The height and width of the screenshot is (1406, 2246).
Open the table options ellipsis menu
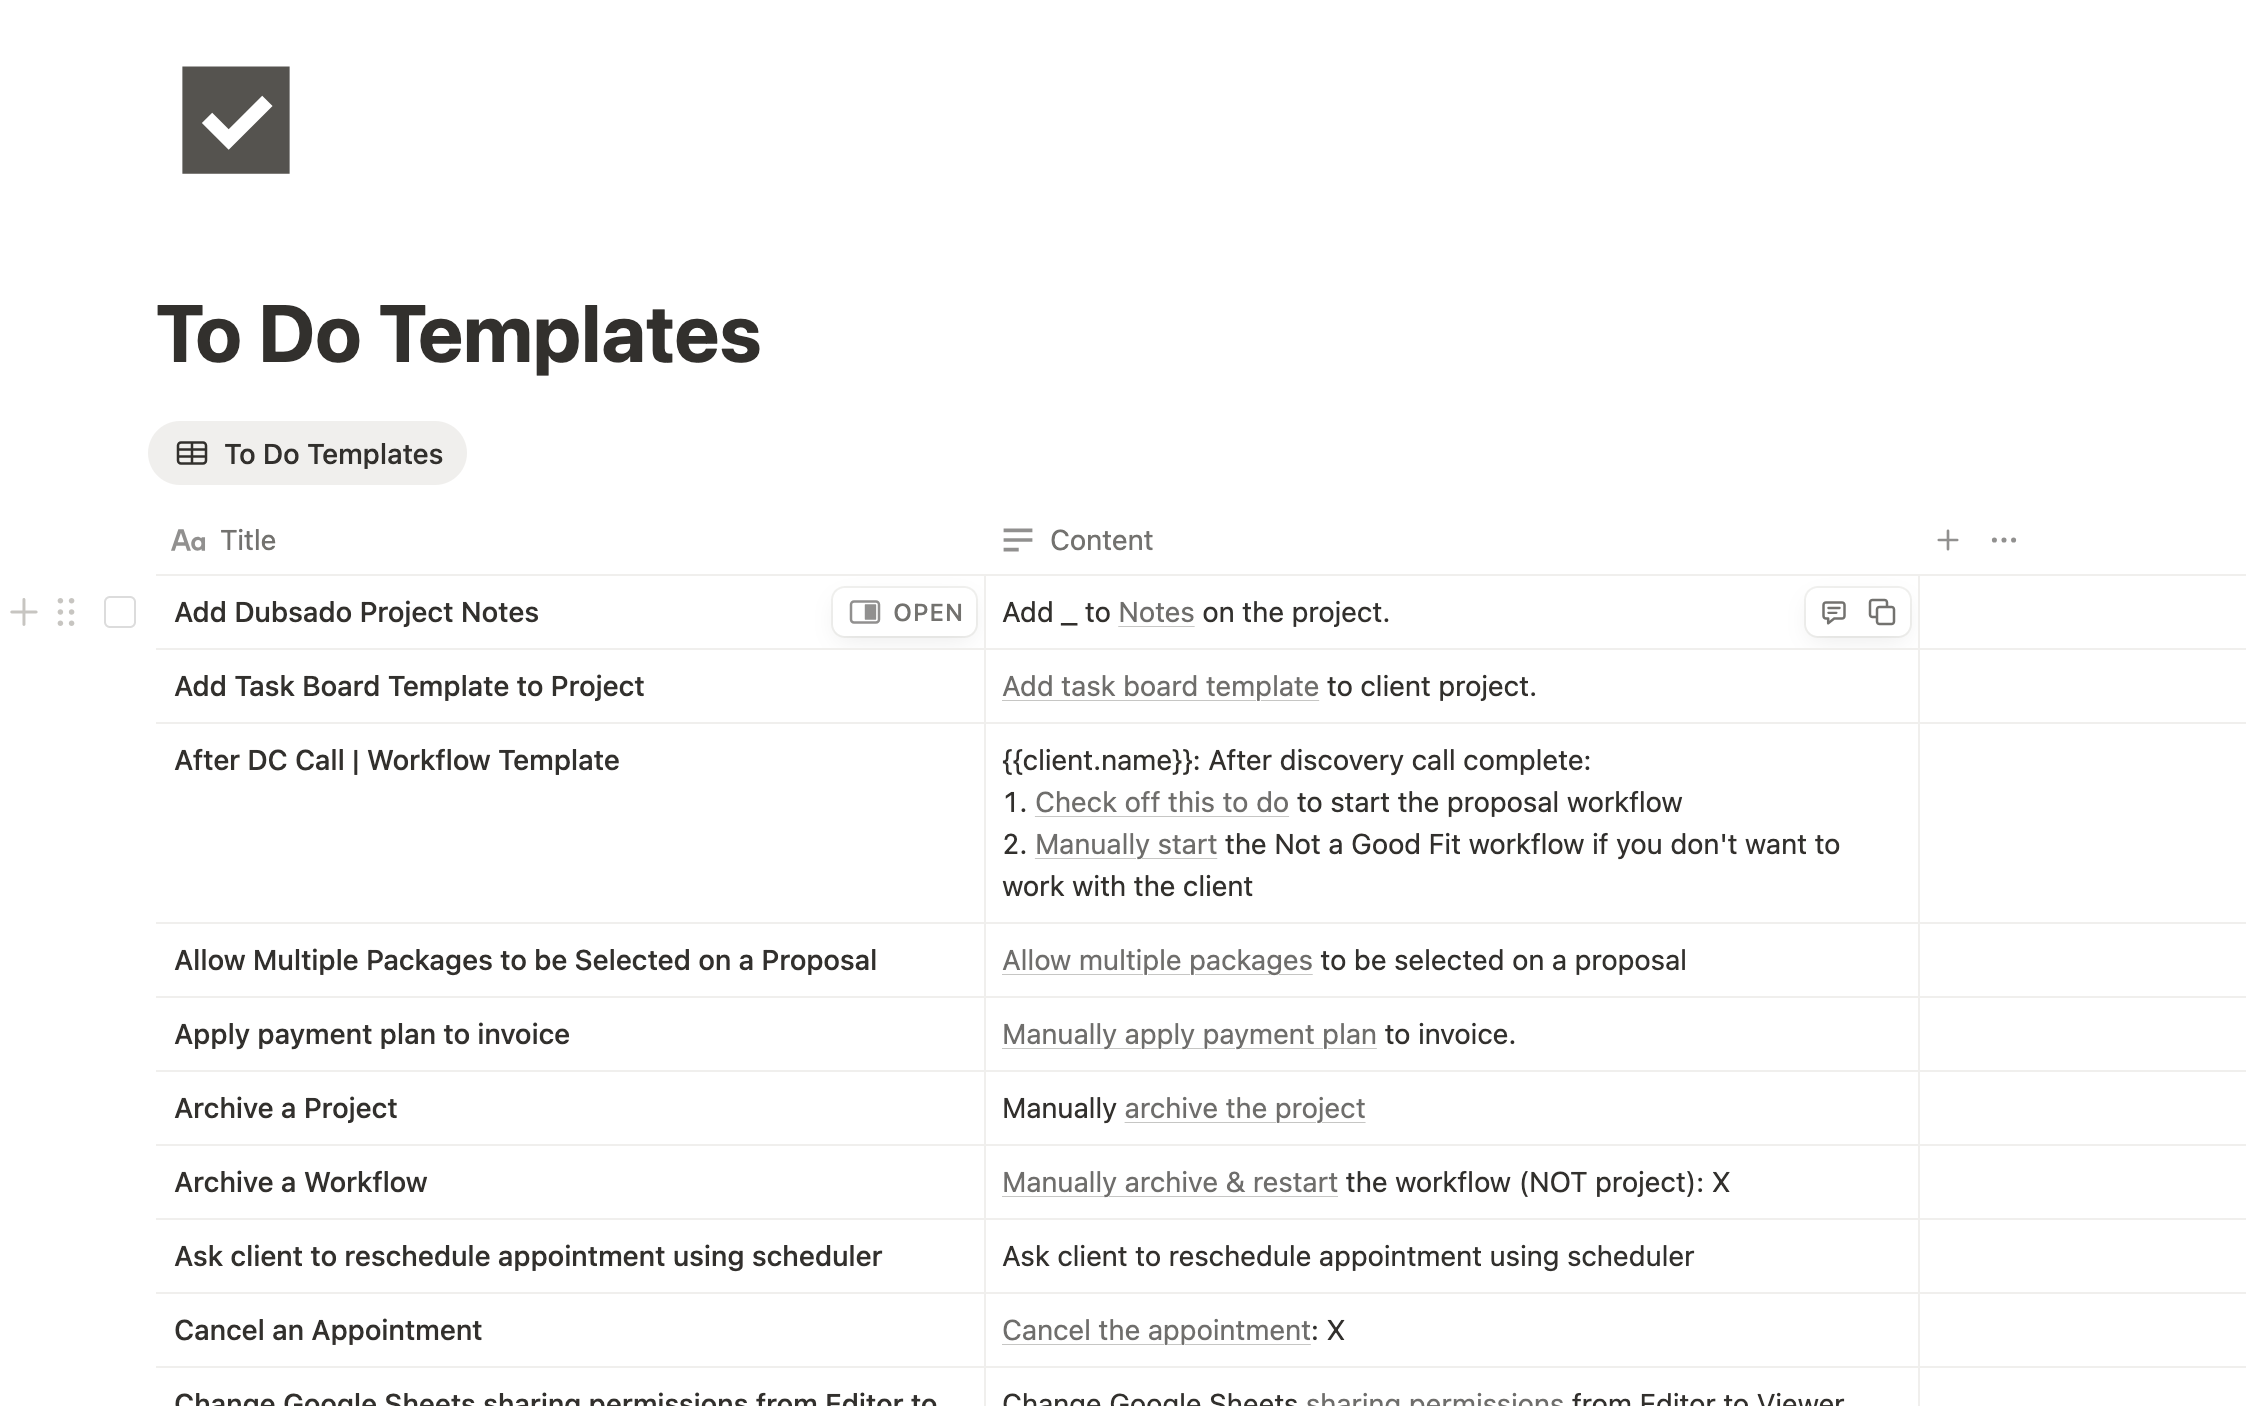tap(2003, 541)
